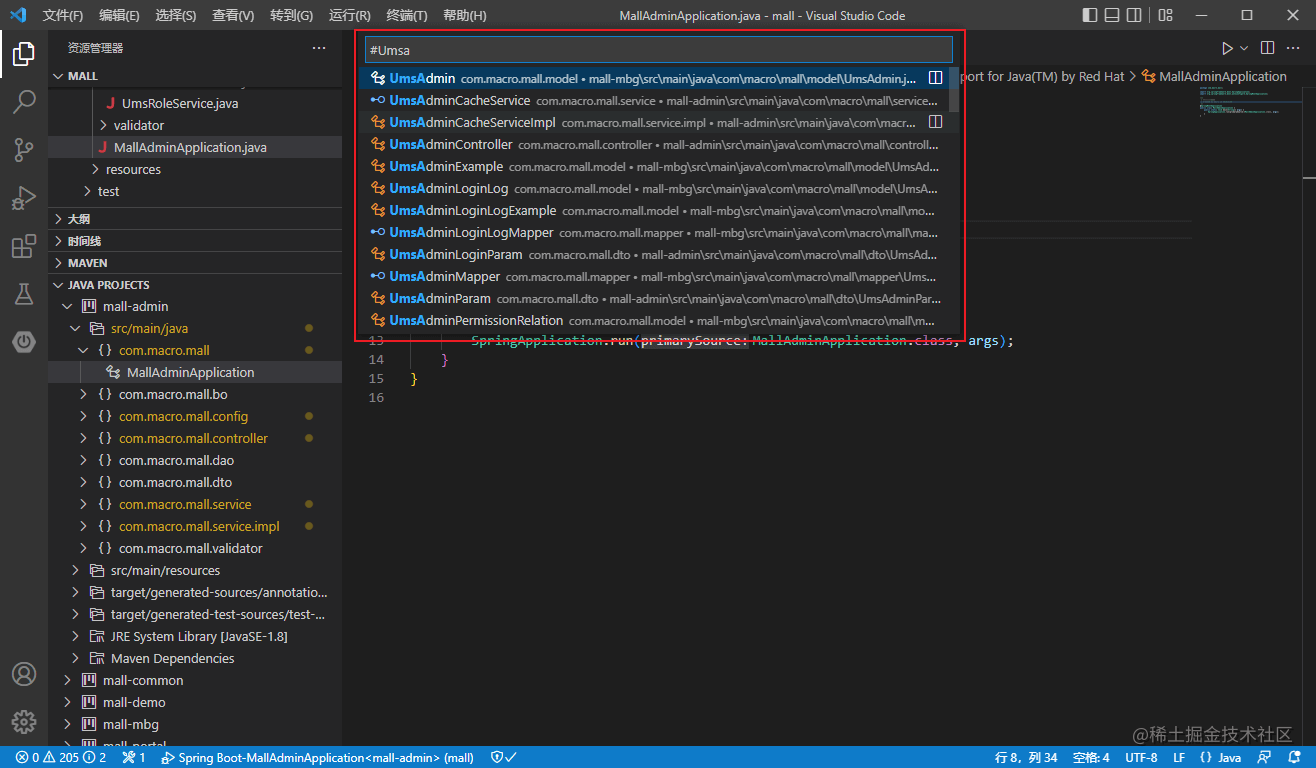The image size is (1316, 768).
Task: Open the Manage gear icon
Action: [x=24, y=721]
